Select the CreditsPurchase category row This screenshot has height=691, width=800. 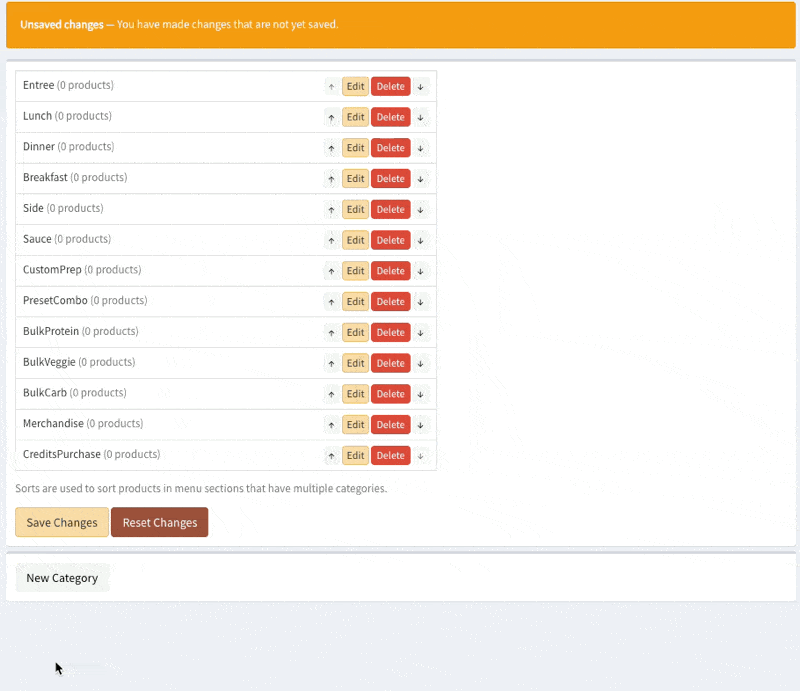[226, 455]
